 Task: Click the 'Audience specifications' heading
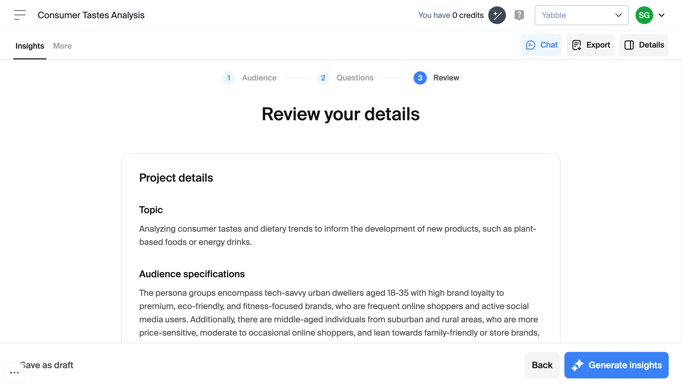[x=192, y=274]
